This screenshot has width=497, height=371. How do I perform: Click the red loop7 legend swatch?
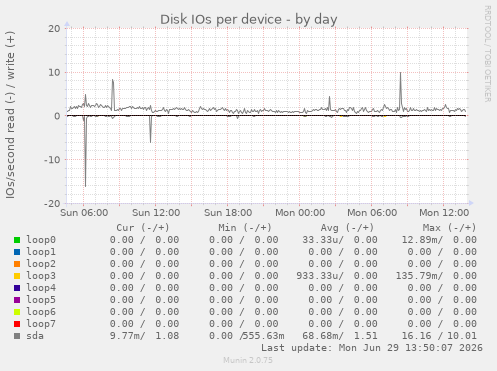pyautogui.click(x=17, y=324)
